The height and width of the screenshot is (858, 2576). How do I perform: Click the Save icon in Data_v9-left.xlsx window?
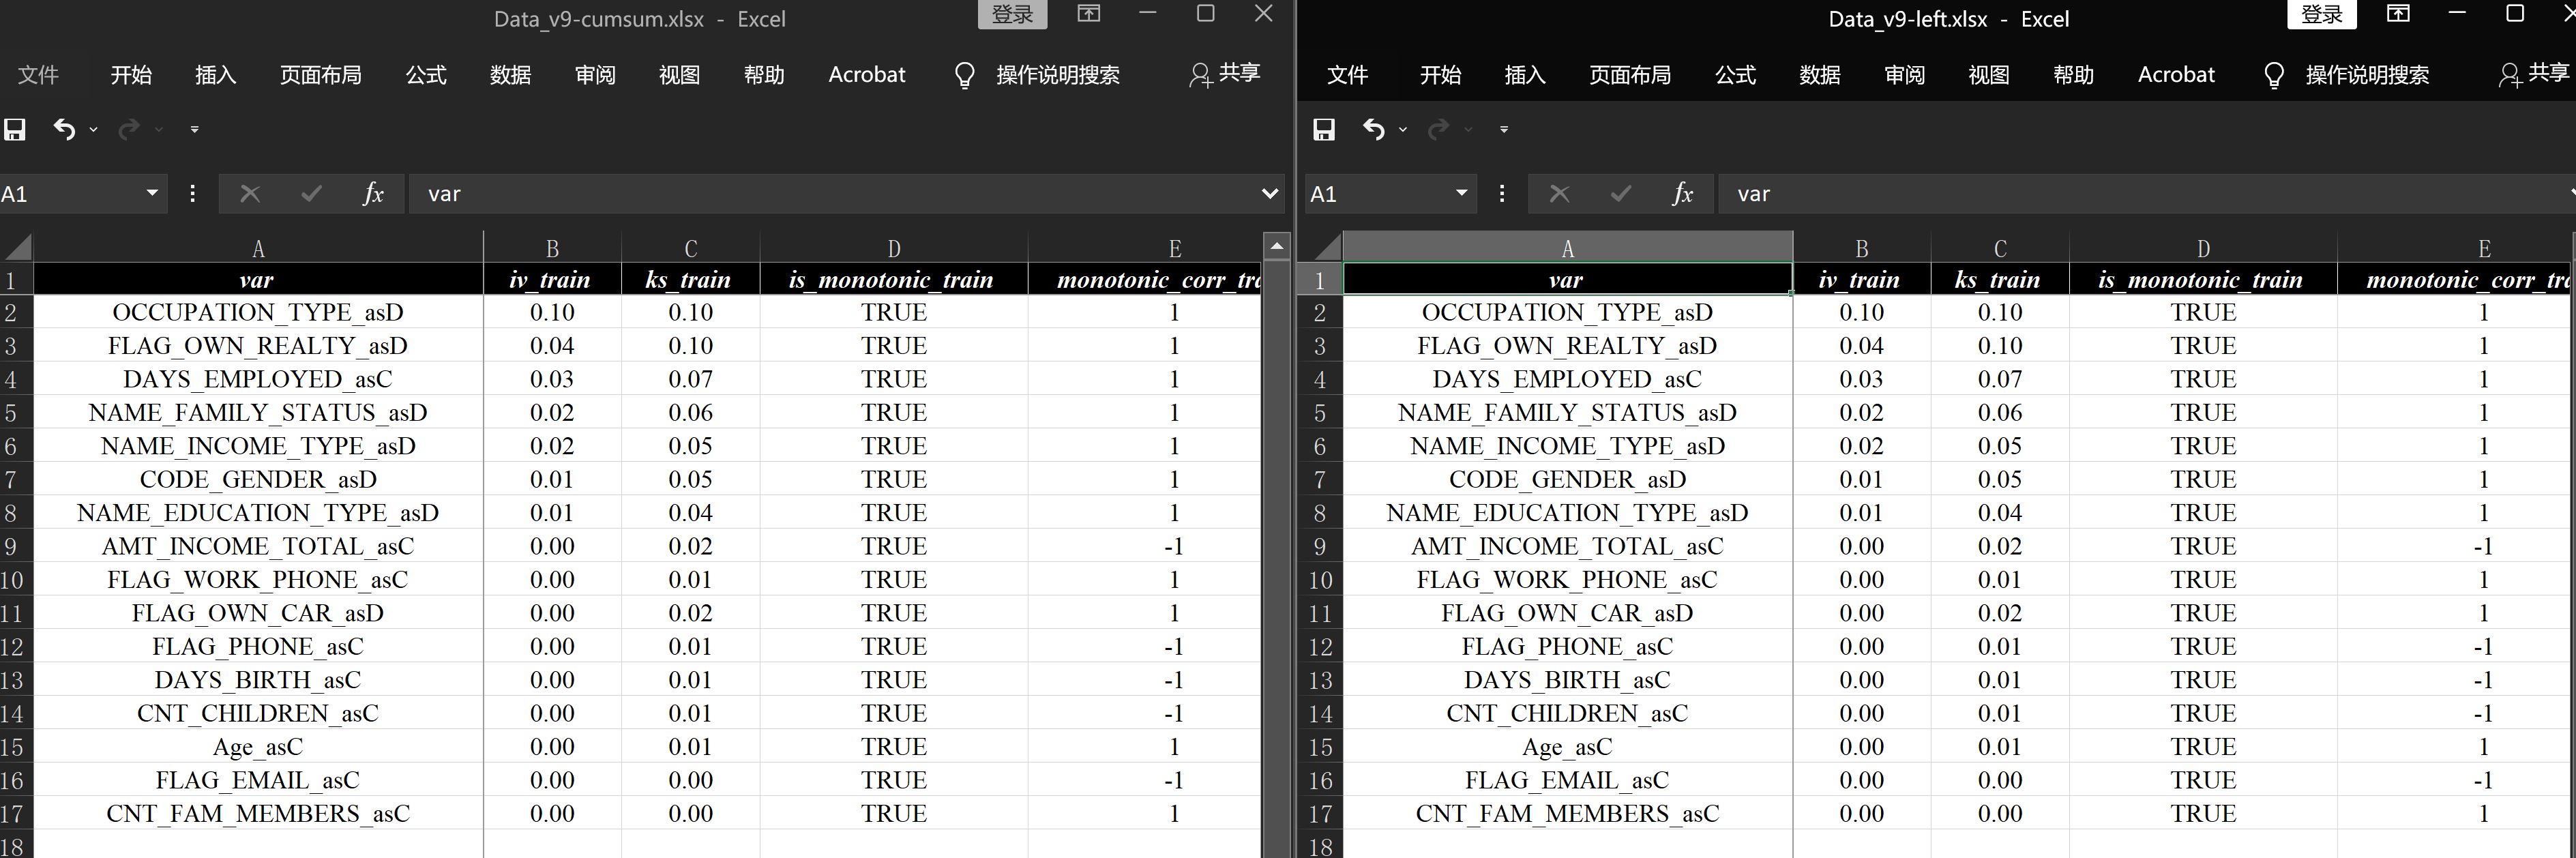(1324, 129)
